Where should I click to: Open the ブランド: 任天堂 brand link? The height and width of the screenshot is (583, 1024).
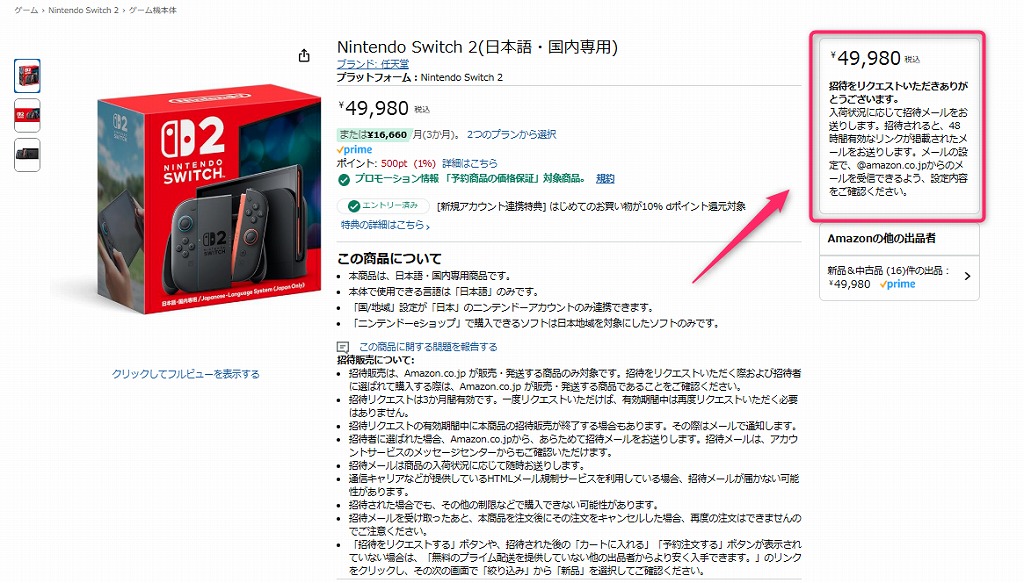[x=373, y=64]
